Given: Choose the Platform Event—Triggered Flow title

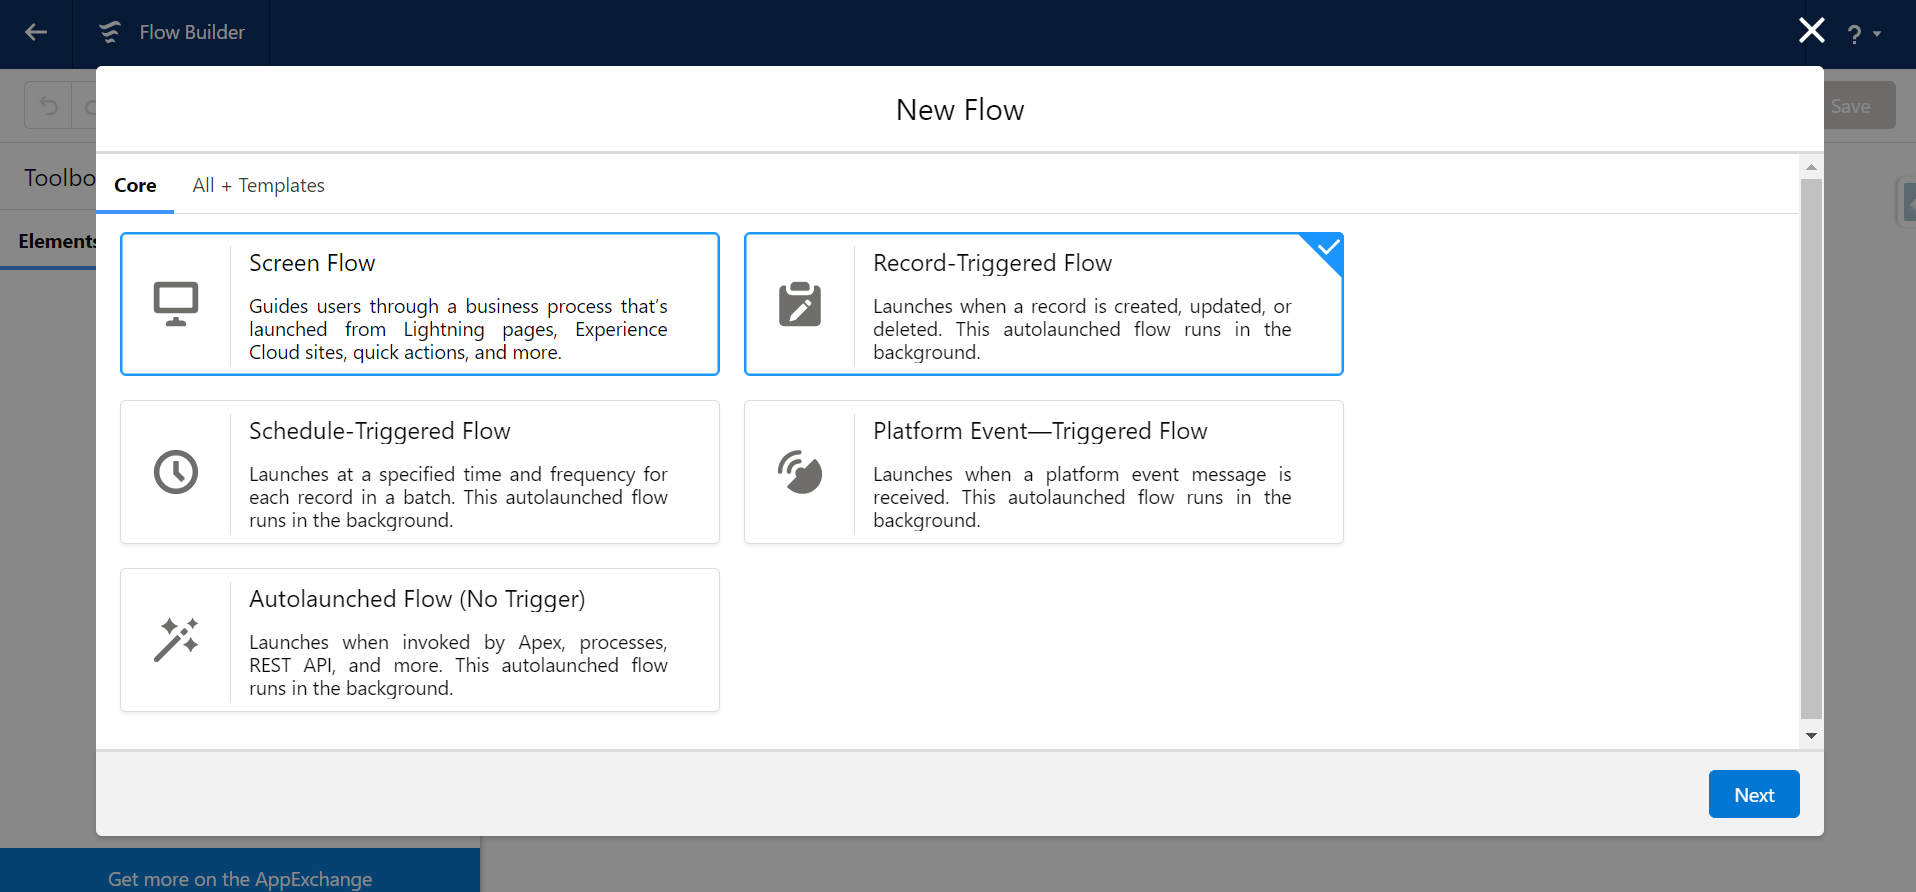Looking at the screenshot, I should 1040,431.
